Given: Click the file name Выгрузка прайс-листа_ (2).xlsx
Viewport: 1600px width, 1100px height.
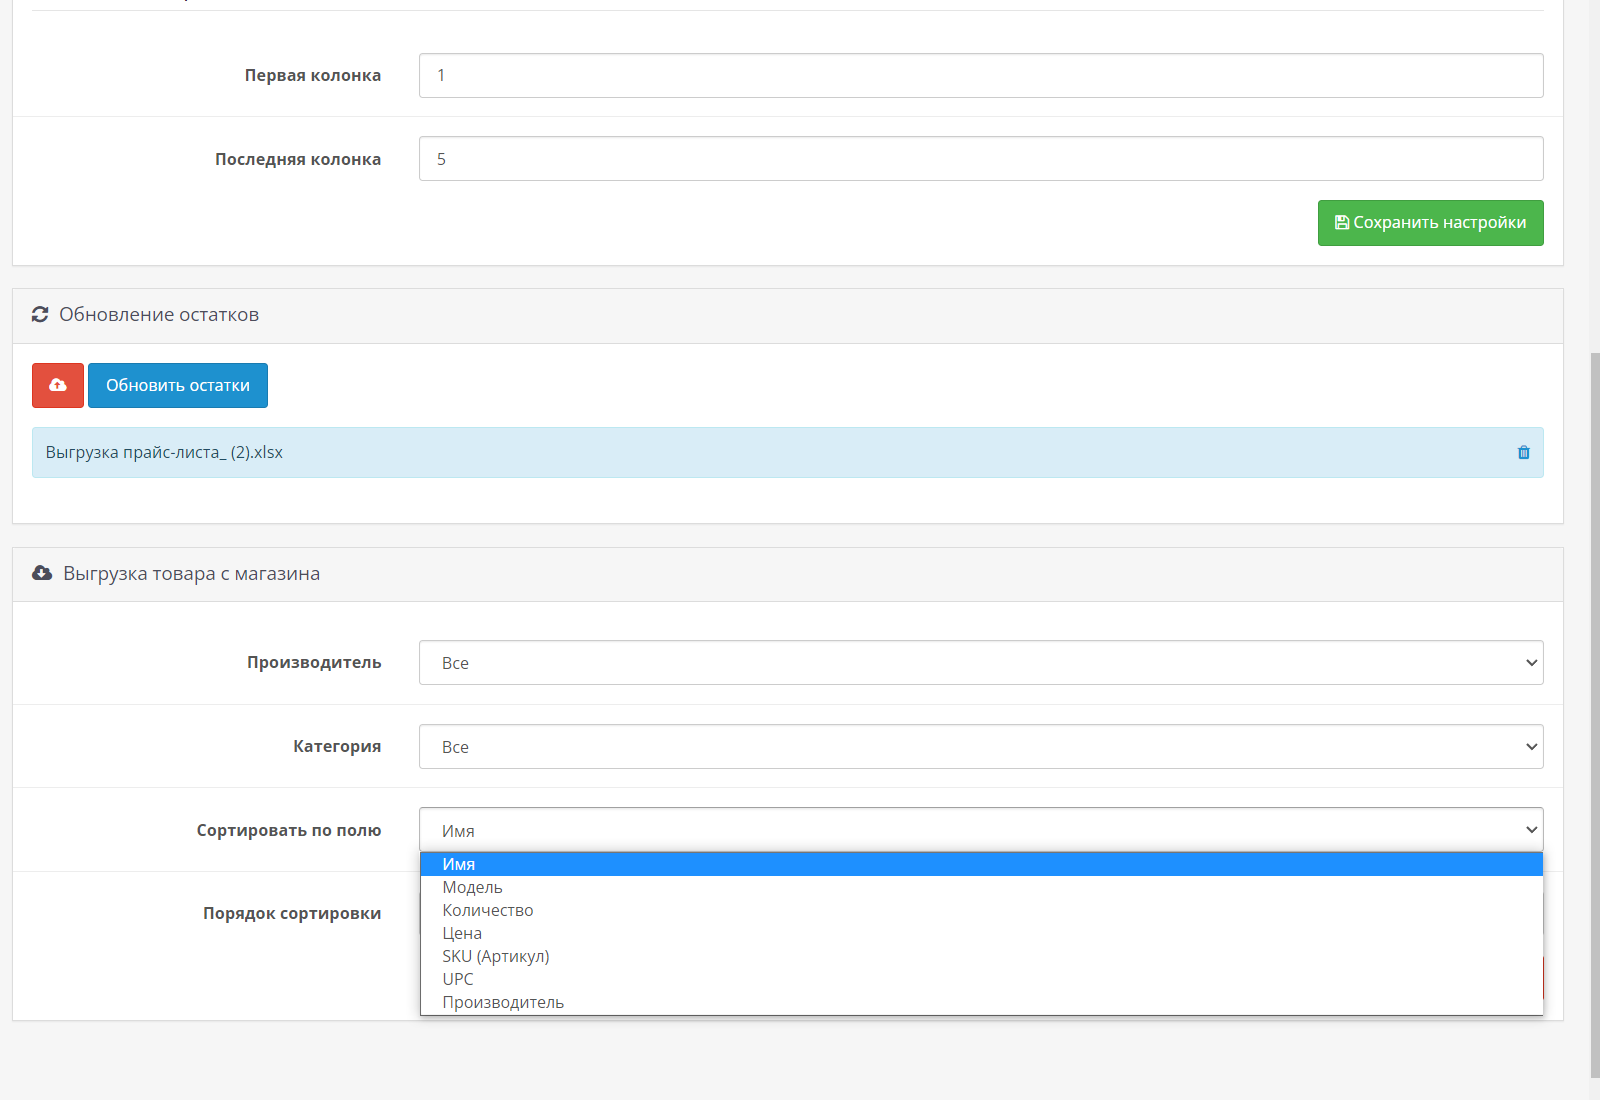Looking at the screenshot, I should pyautogui.click(x=164, y=452).
